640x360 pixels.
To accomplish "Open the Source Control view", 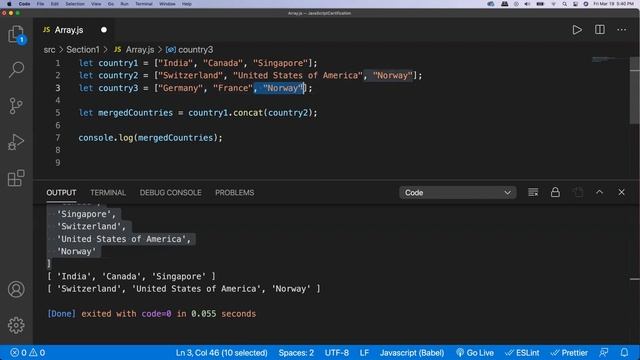I will [x=16, y=106].
